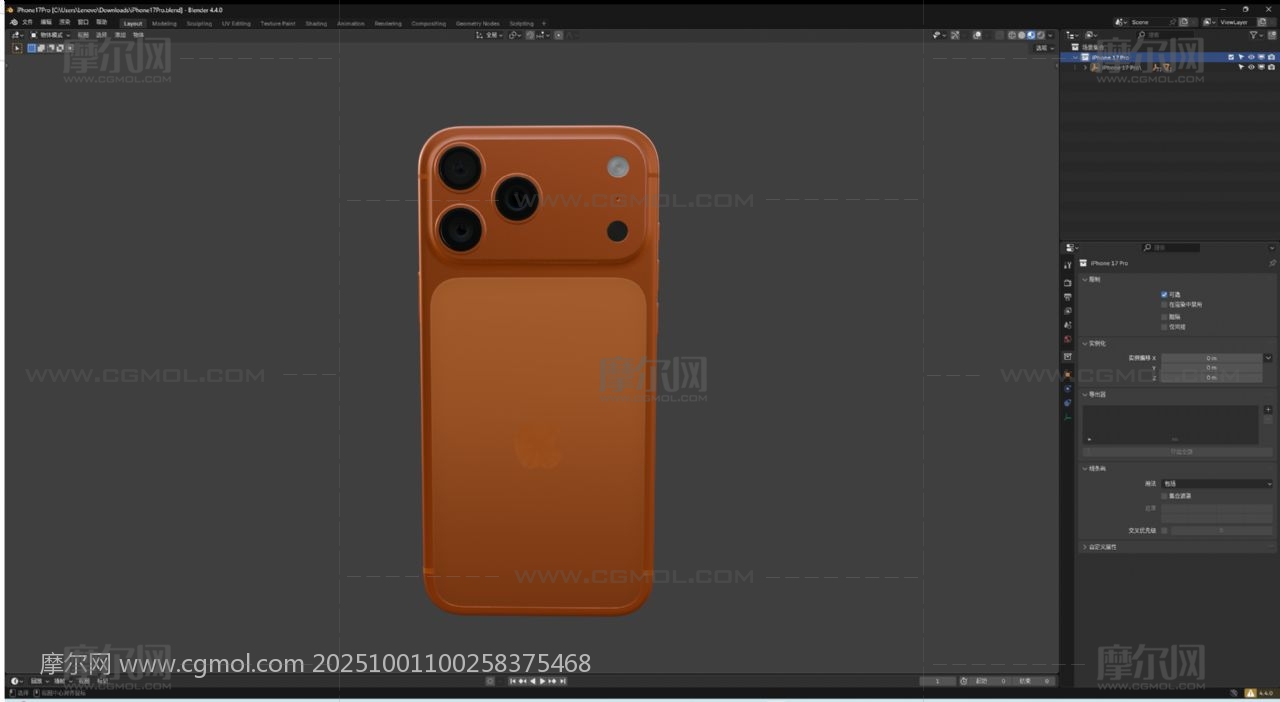Viewport: 1280px width, 702px height.
Task: Open the Tool properties tab icon
Action: (1068, 265)
